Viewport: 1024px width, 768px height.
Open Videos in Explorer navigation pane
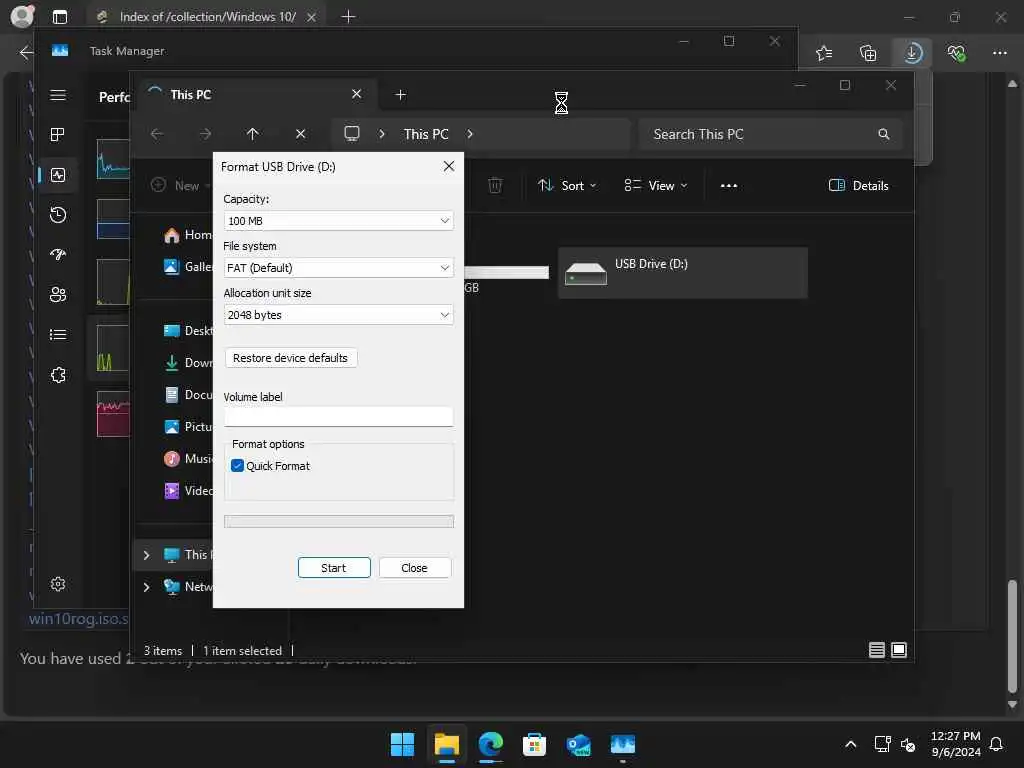(x=188, y=490)
